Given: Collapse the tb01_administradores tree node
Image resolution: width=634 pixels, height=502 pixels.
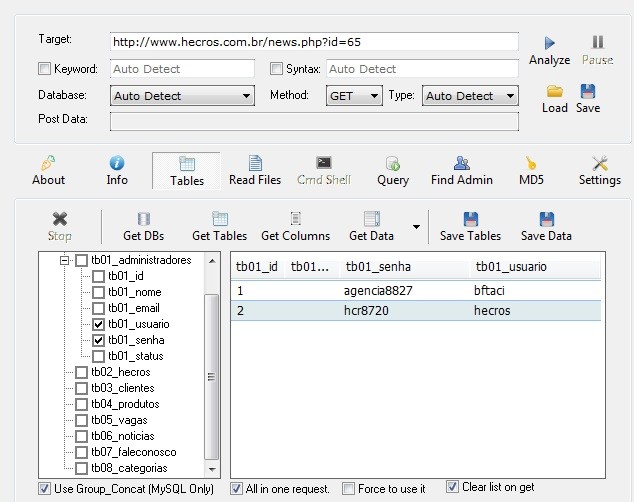Looking at the screenshot, I should pos(64,260).
